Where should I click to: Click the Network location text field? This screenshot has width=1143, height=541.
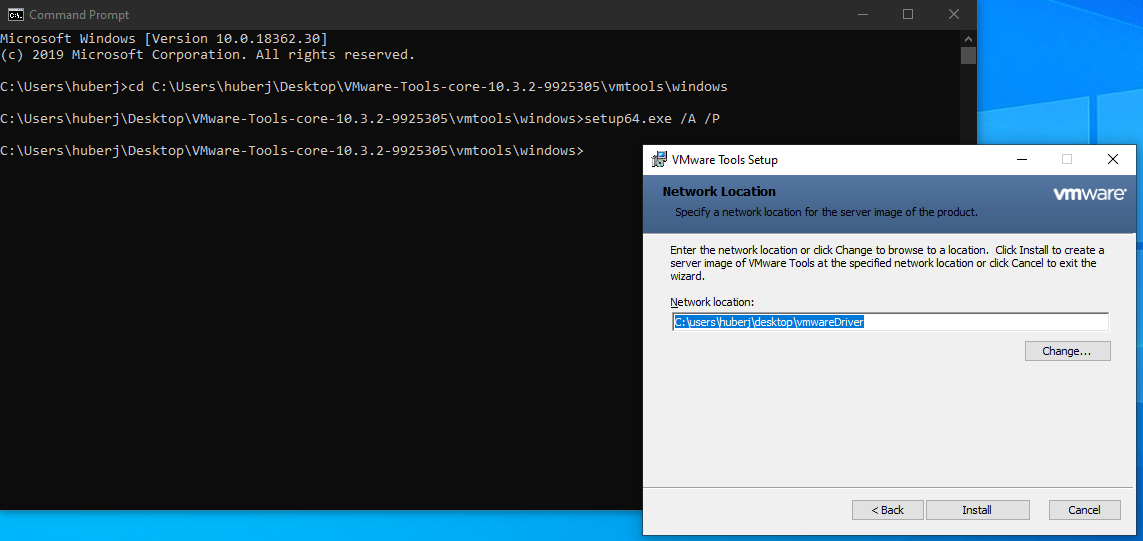890,322
